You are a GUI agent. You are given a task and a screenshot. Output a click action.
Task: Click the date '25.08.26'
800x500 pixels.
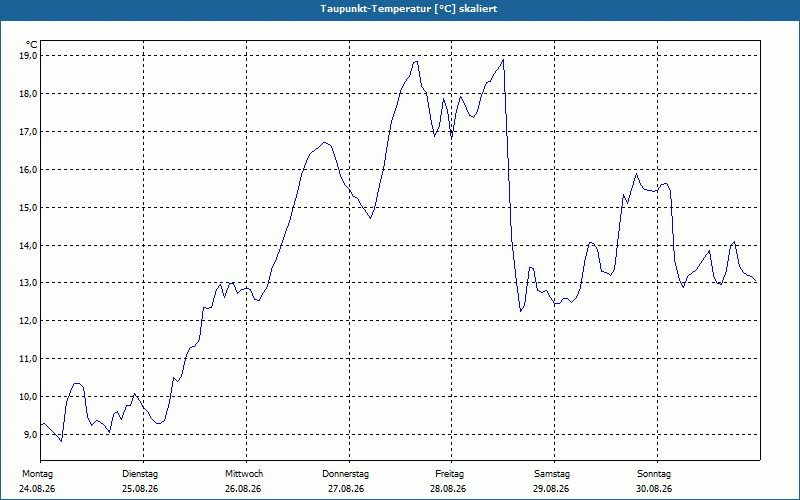(x=140, y=489)
